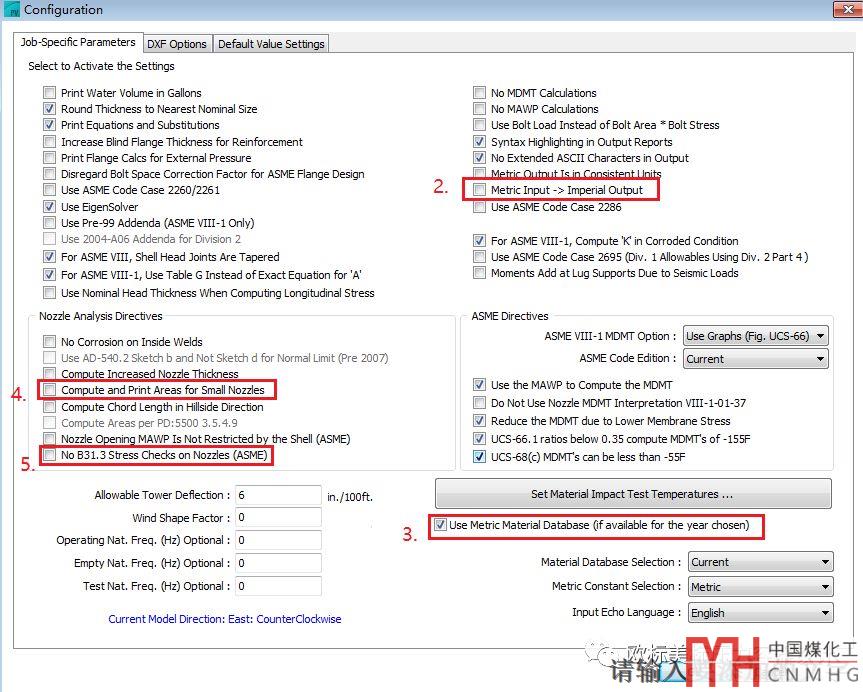Check Compute Increased Nozzle Thickness
Screen dimensions: 863x692
(x=50, y=373)
